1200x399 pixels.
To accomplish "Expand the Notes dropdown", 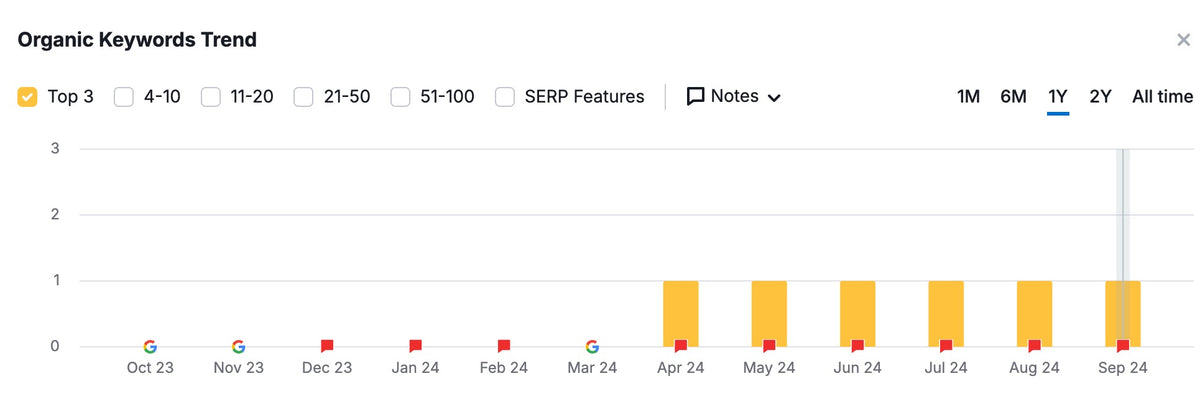I will point(733,97).
